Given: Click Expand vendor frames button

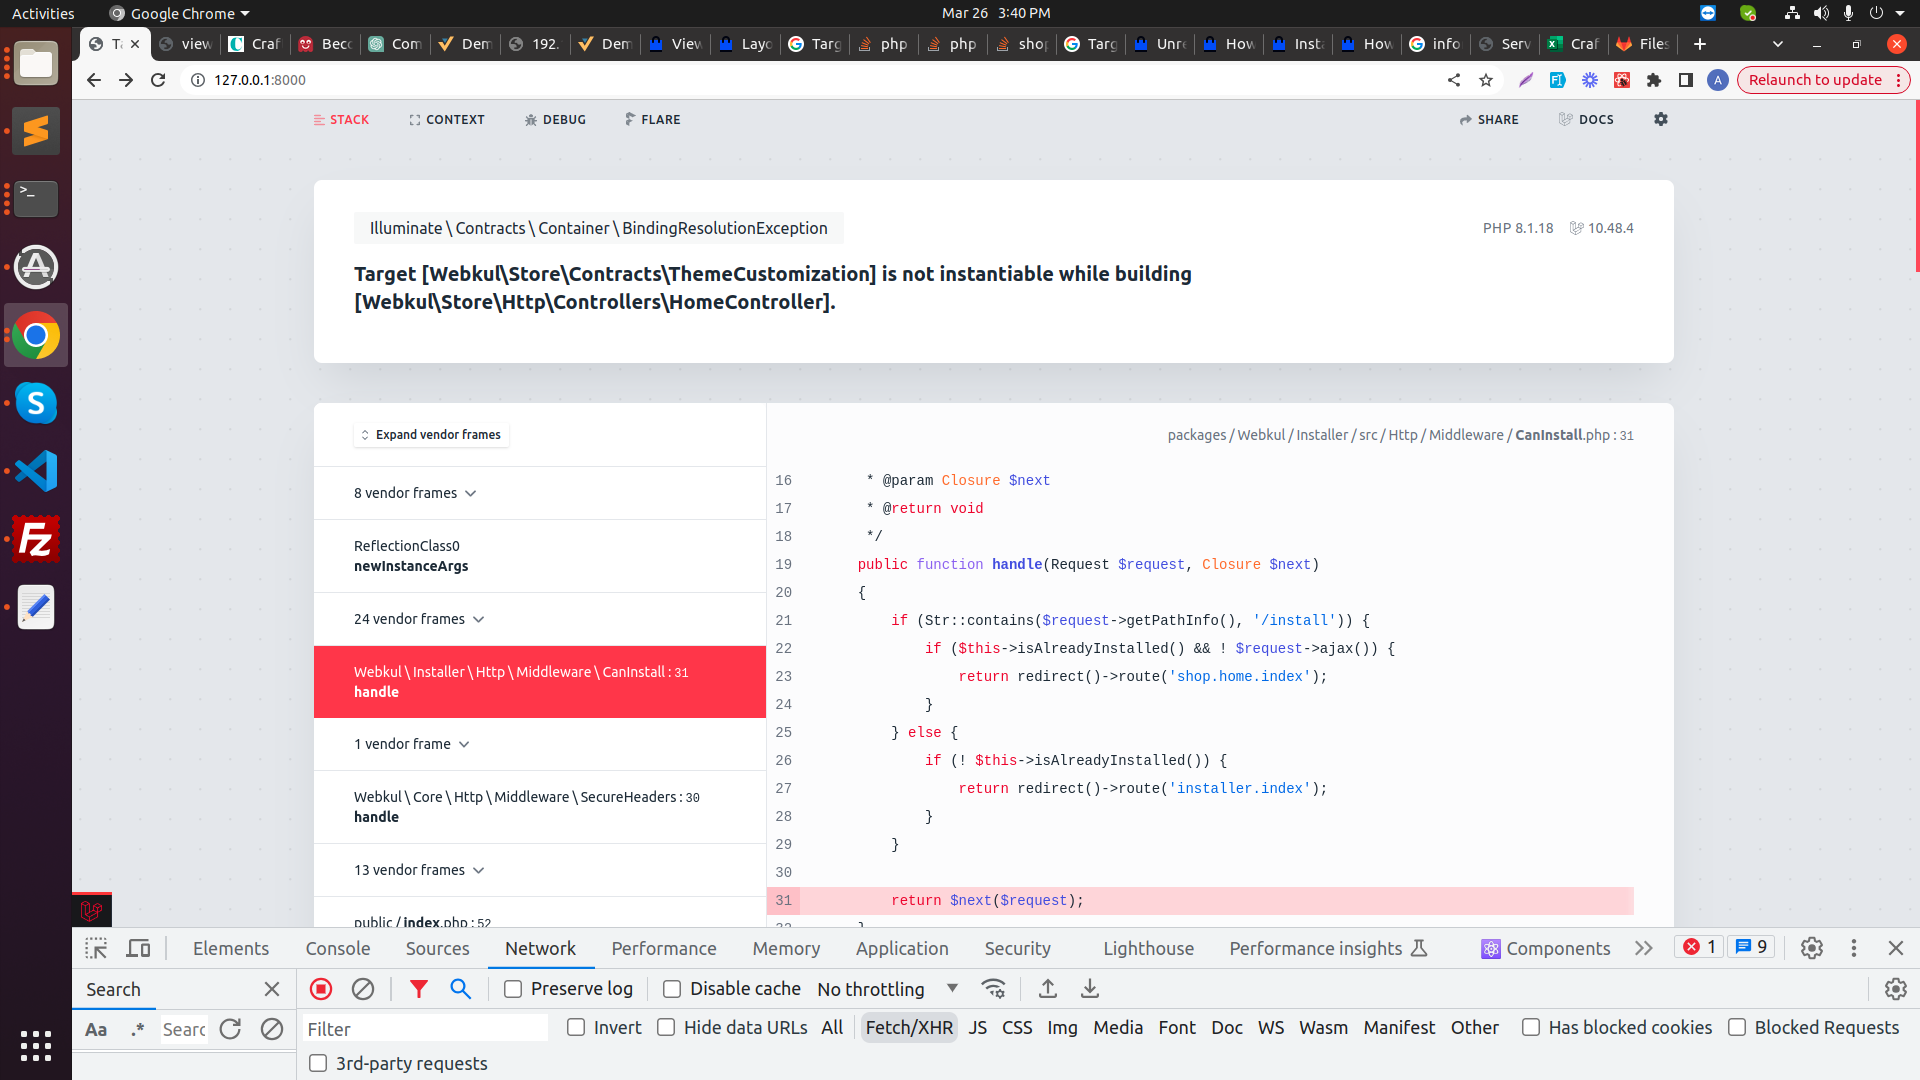Looking at the screenshot, I should [431, 434].
